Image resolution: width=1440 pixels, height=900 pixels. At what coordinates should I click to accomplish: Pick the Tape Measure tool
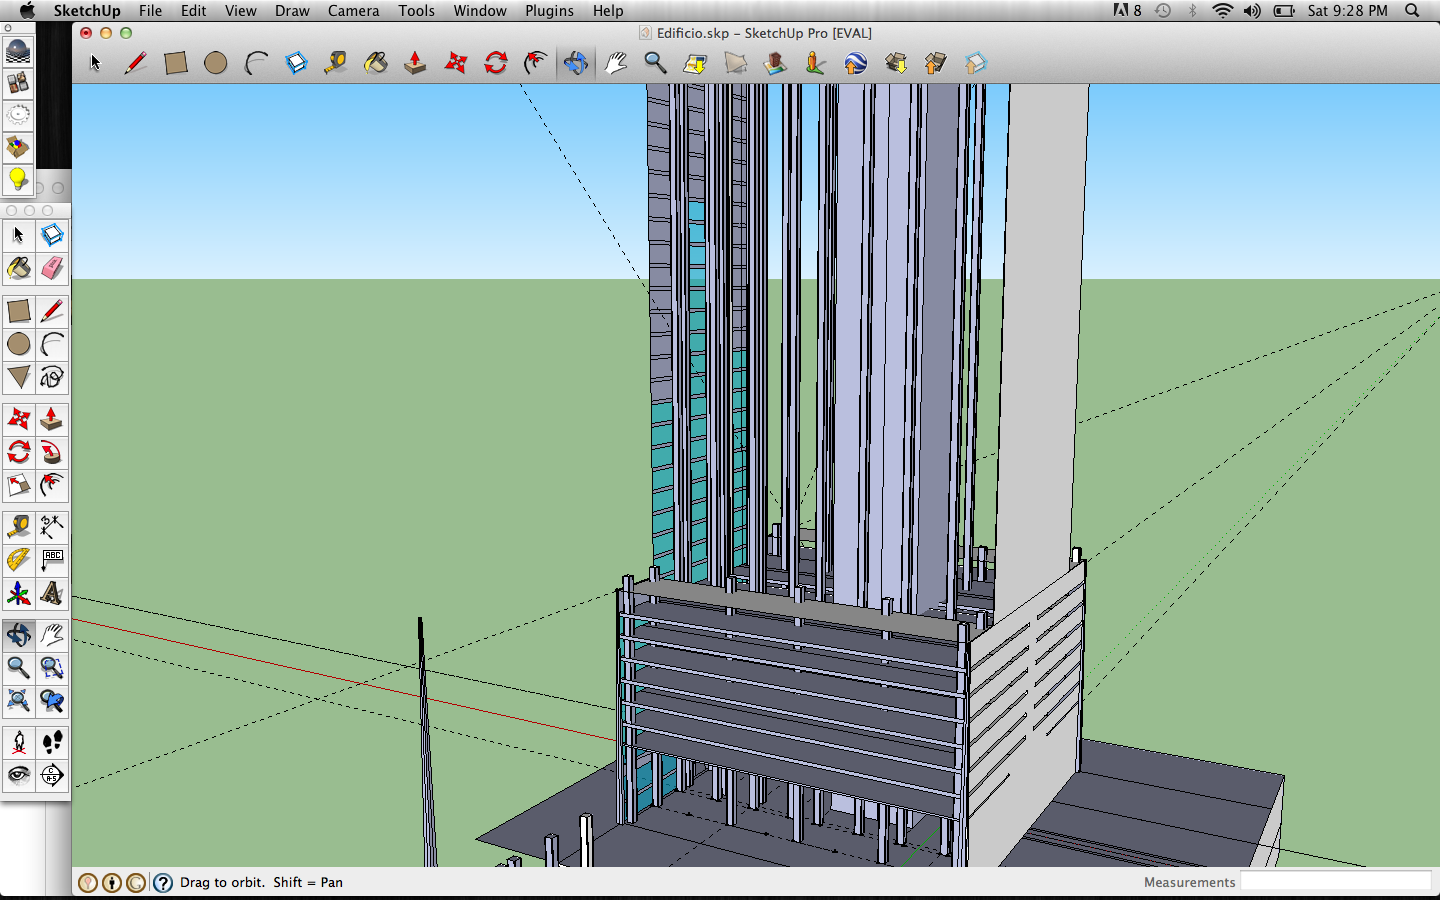18,527
